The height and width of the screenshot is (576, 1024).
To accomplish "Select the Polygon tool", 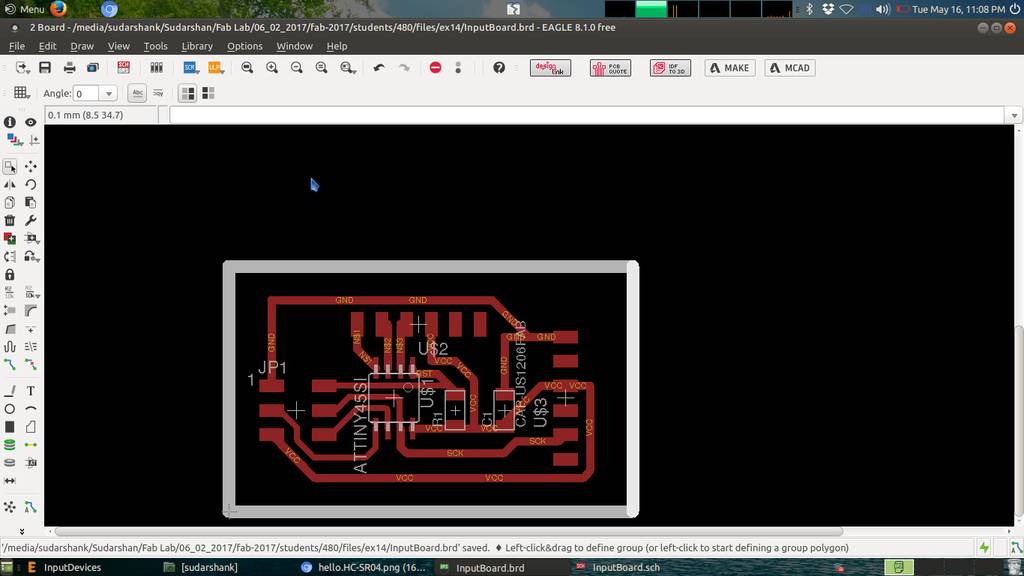I will [x=31, y=427].
